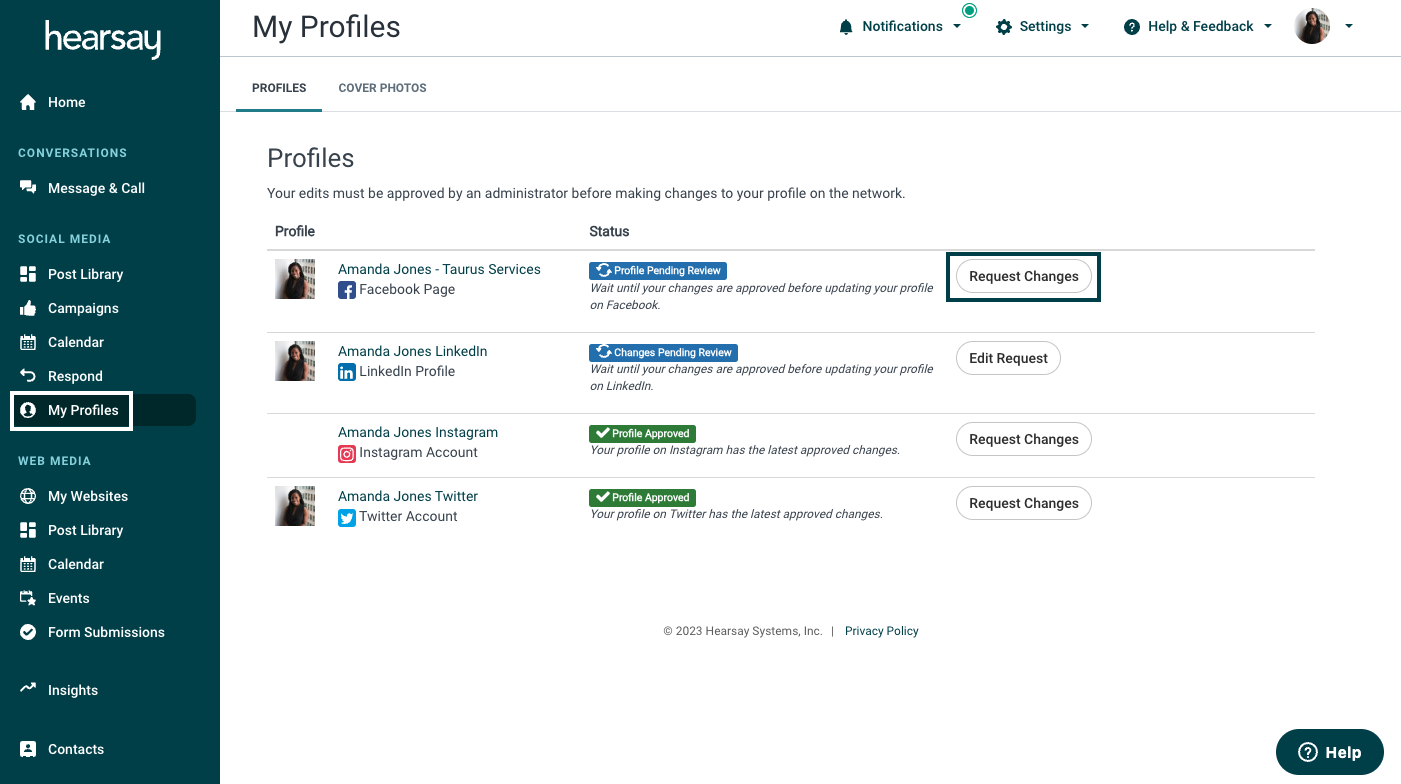The width and height of the screenshot is (1401, 784).
Task: Switch to the Cover Photos tab
Action: point(382,88)
